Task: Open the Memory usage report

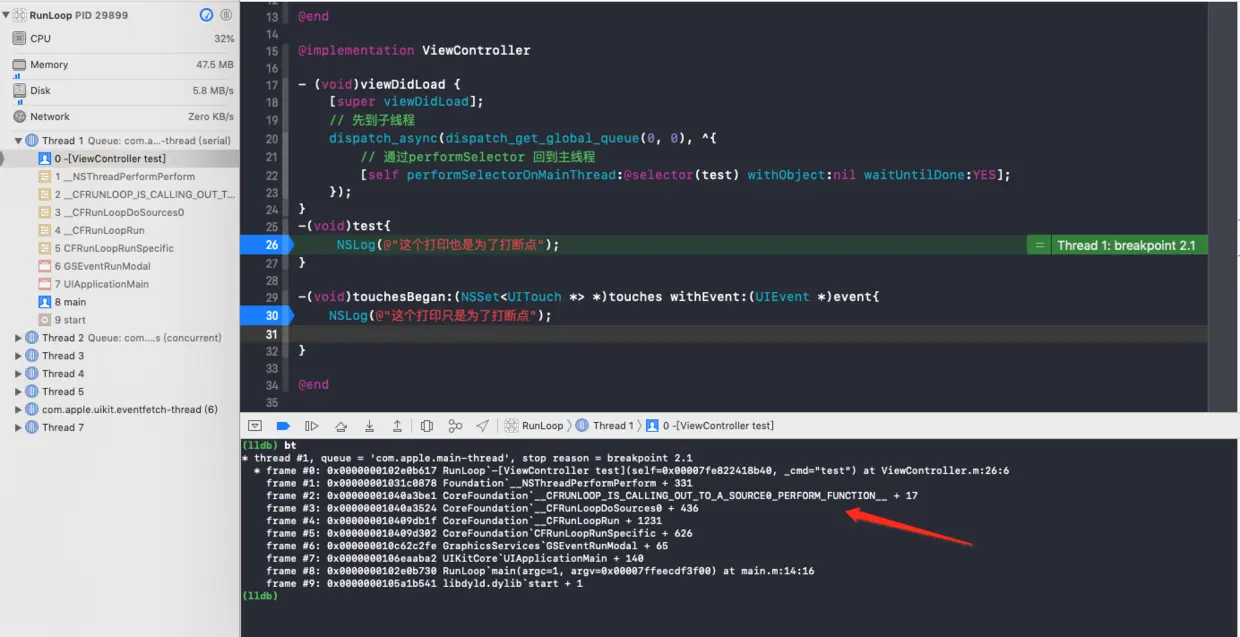Action: [x=120, y=65]
